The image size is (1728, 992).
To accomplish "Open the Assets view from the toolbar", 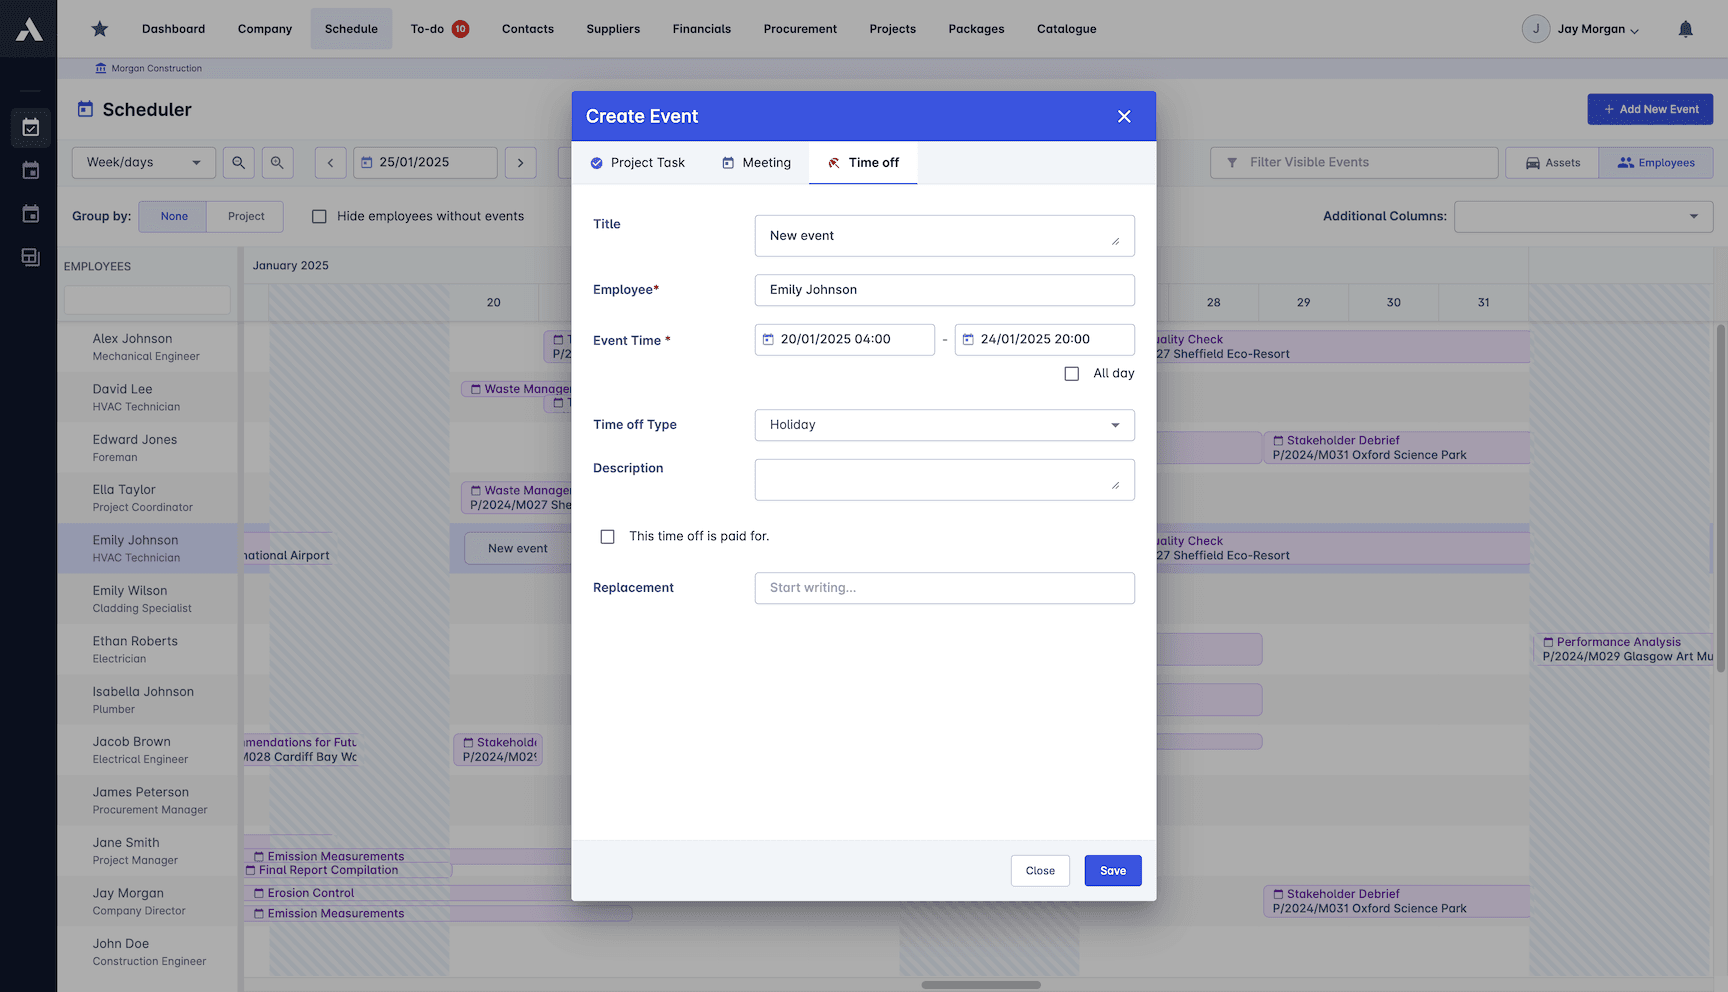I will (x=1552, y=162).
